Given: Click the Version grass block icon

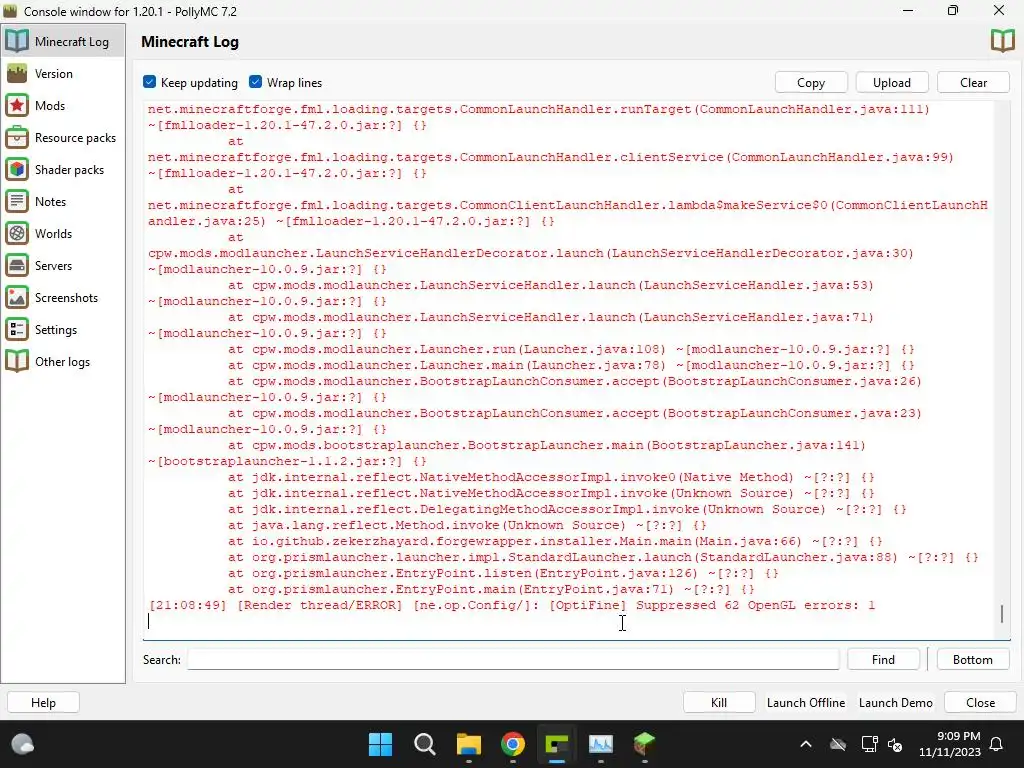Looking at the screenshot, I should 17,73.
